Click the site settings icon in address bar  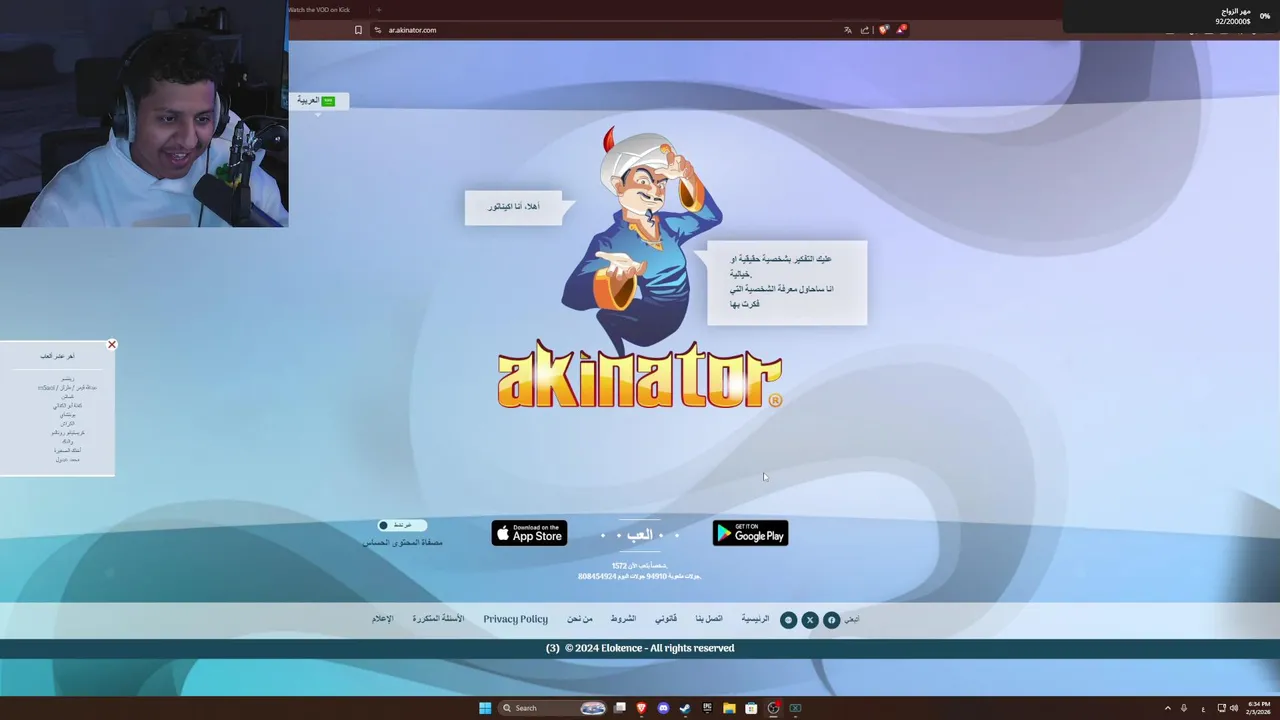tap(378, 30)
